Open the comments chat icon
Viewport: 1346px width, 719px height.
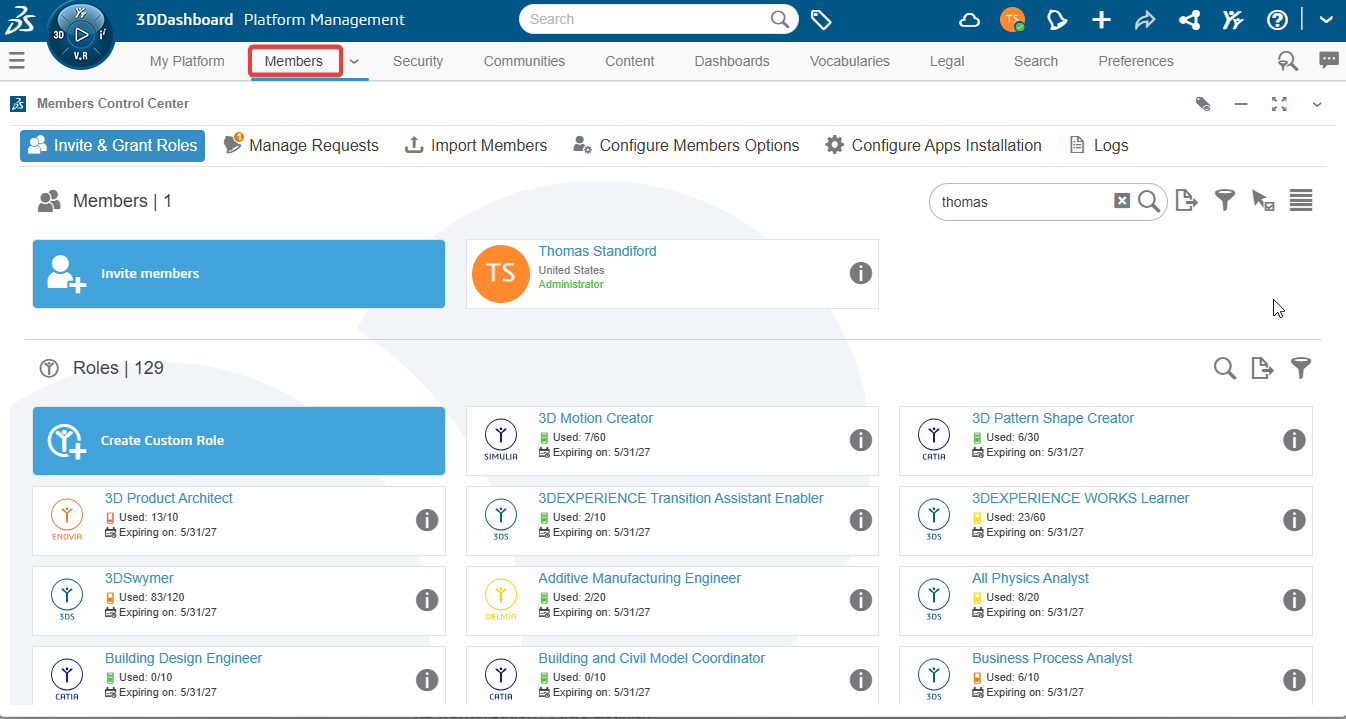coord(1329,60)
